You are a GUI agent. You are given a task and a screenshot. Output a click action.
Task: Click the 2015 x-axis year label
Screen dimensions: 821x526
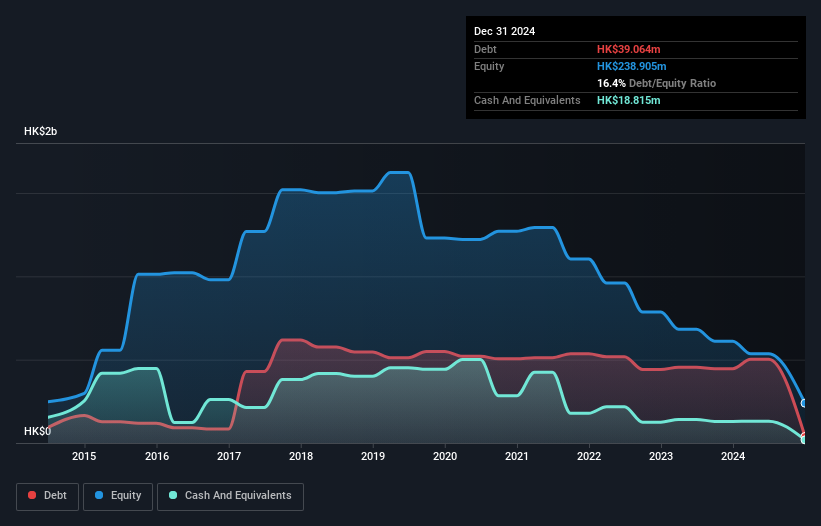click(x=84, y=456)
